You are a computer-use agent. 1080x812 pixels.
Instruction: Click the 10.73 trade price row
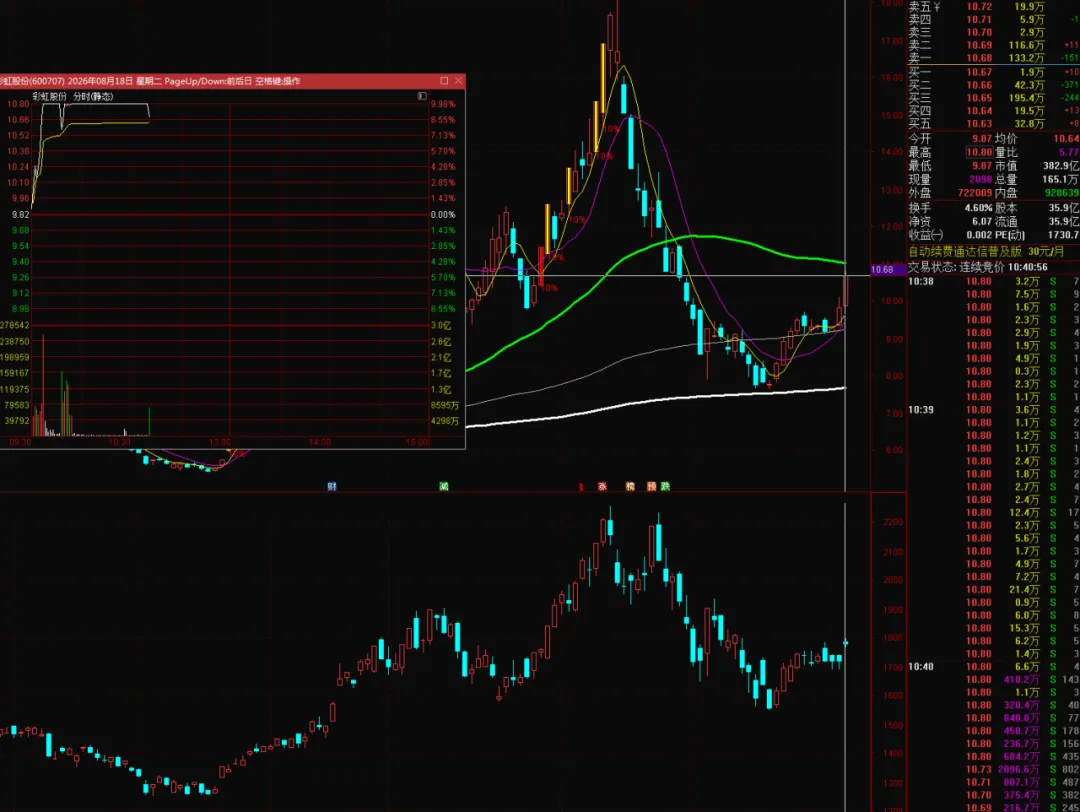[978, 769]
